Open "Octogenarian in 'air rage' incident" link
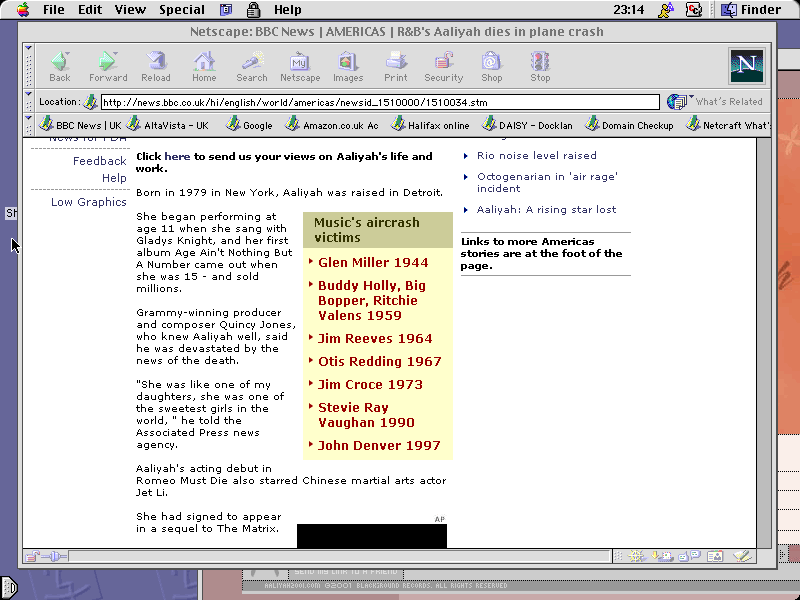The width and height of the screenshot is (800, 600). 547,183
